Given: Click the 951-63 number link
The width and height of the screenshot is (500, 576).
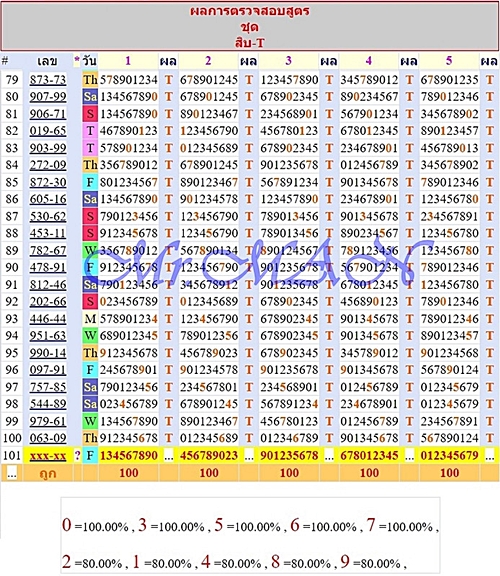Looking at the screenshot, I should click(x=48, y=336).
